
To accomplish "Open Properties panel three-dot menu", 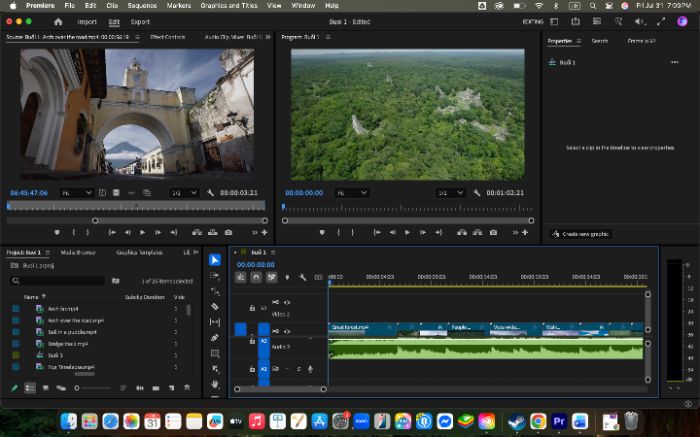I will (675, 62).
